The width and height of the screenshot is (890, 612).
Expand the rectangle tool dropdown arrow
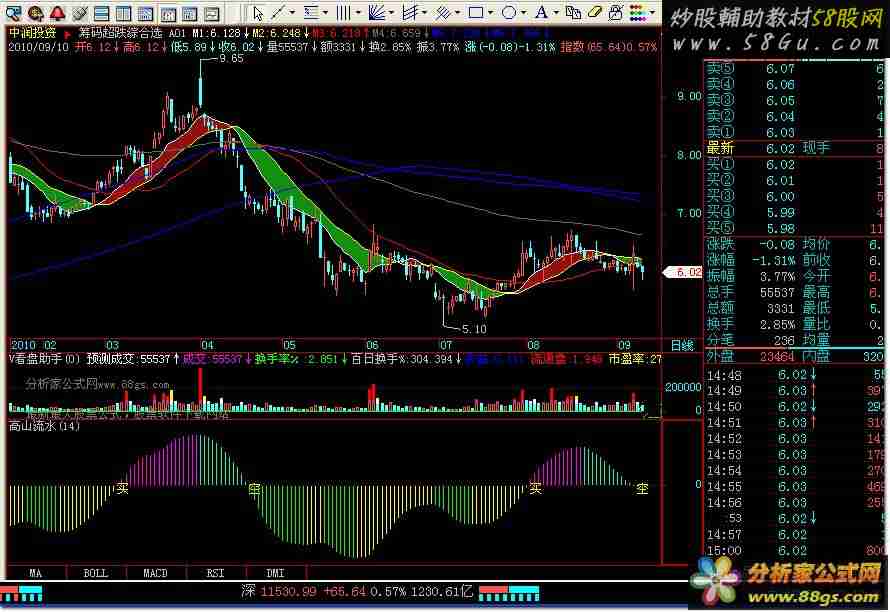(x=491, y=13)
